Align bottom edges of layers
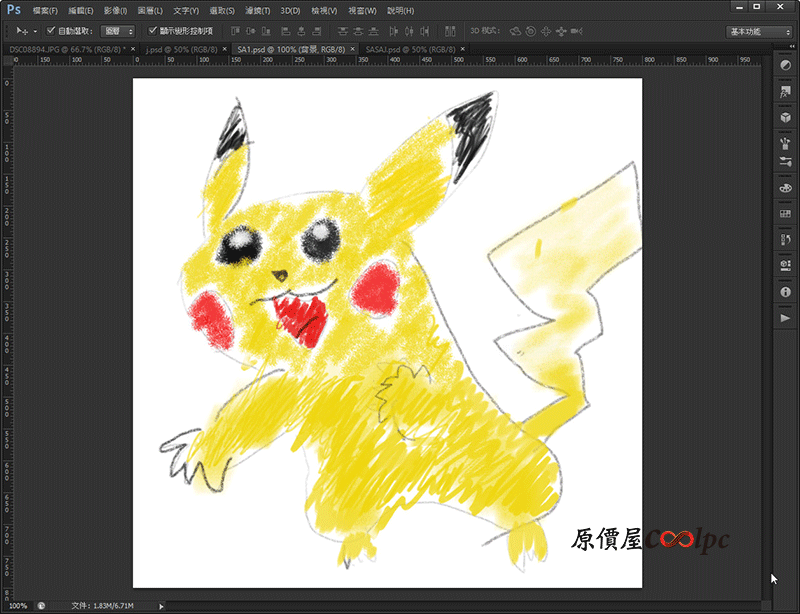This screenshot has height=614, width=800. click(266, 31)
